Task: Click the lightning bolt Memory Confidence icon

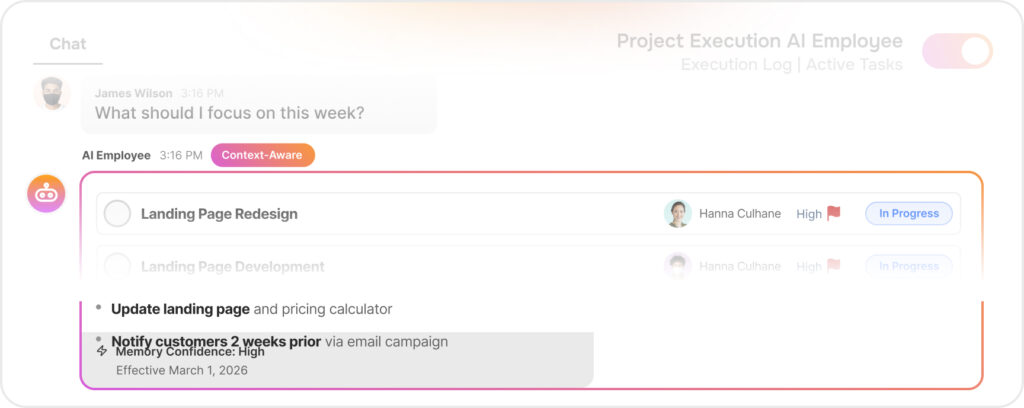Action: point(102,351)
